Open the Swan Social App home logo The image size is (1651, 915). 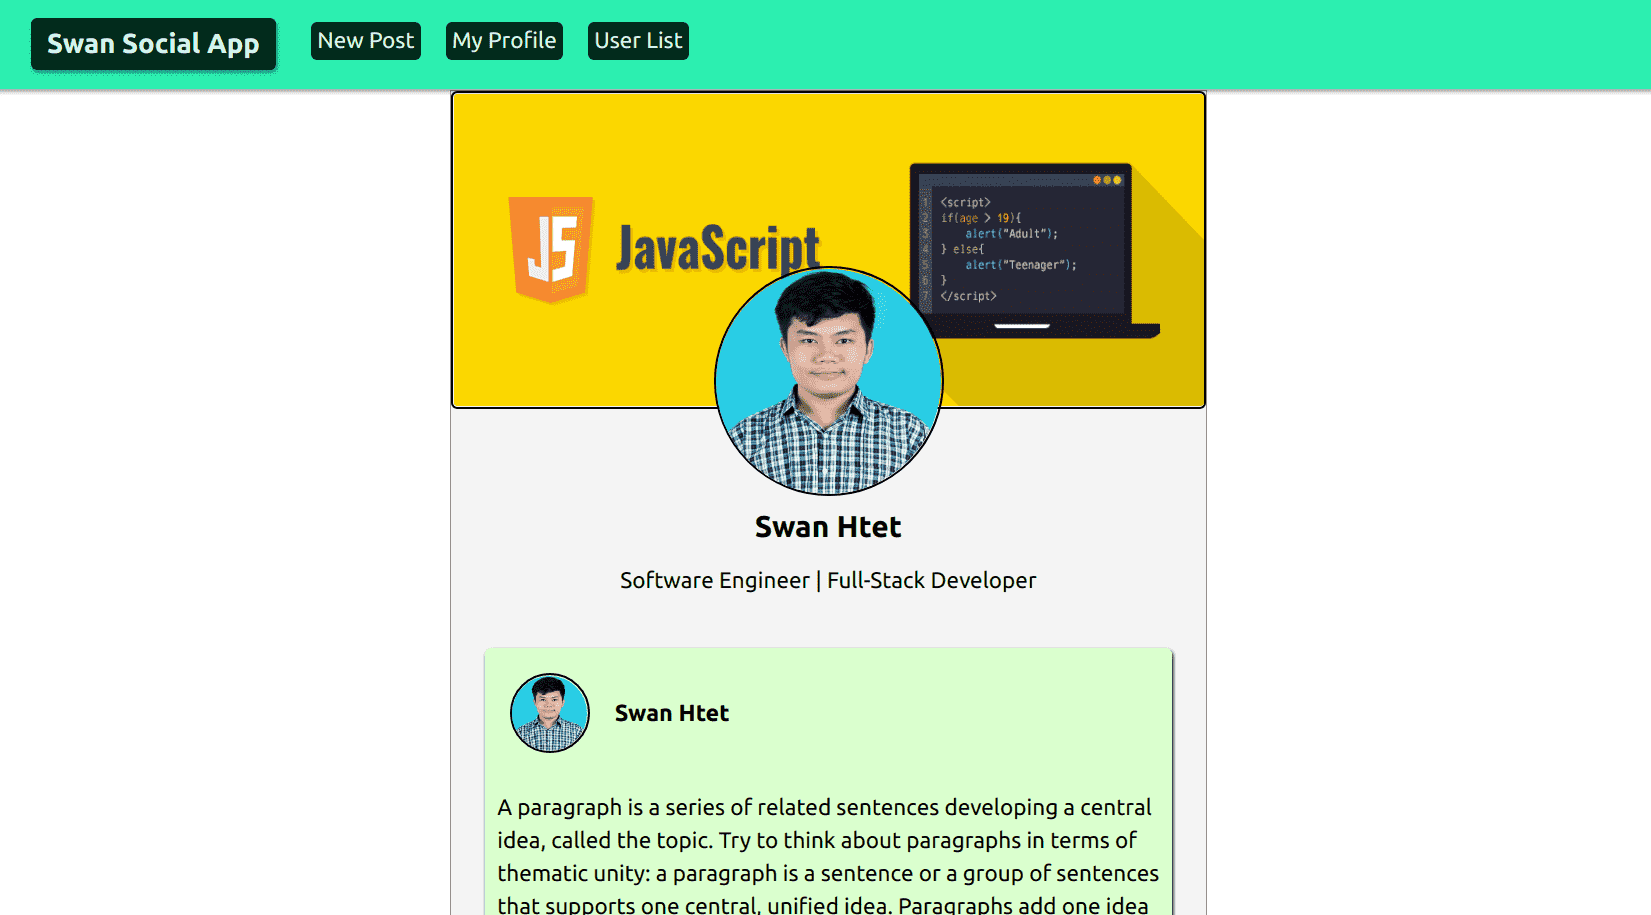[x=153, y=44]
